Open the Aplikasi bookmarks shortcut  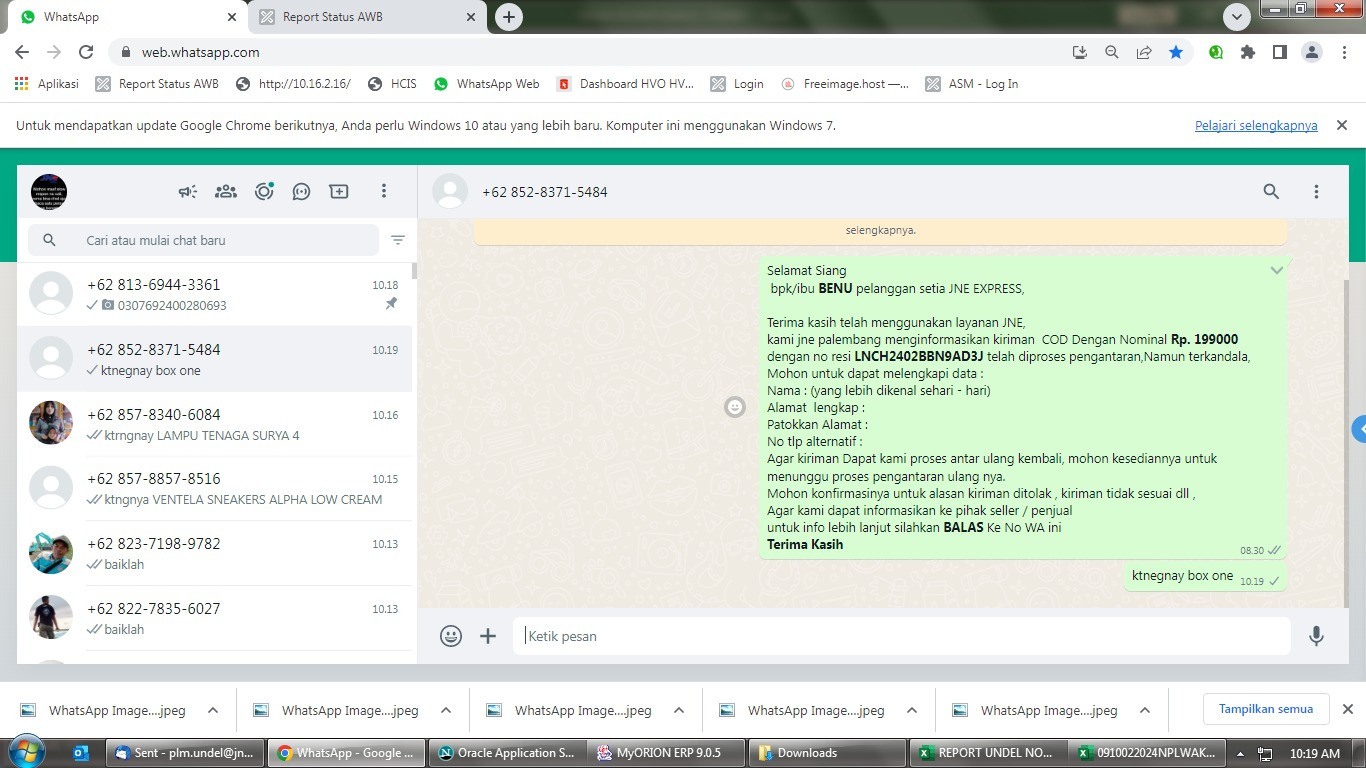[47, 84]
